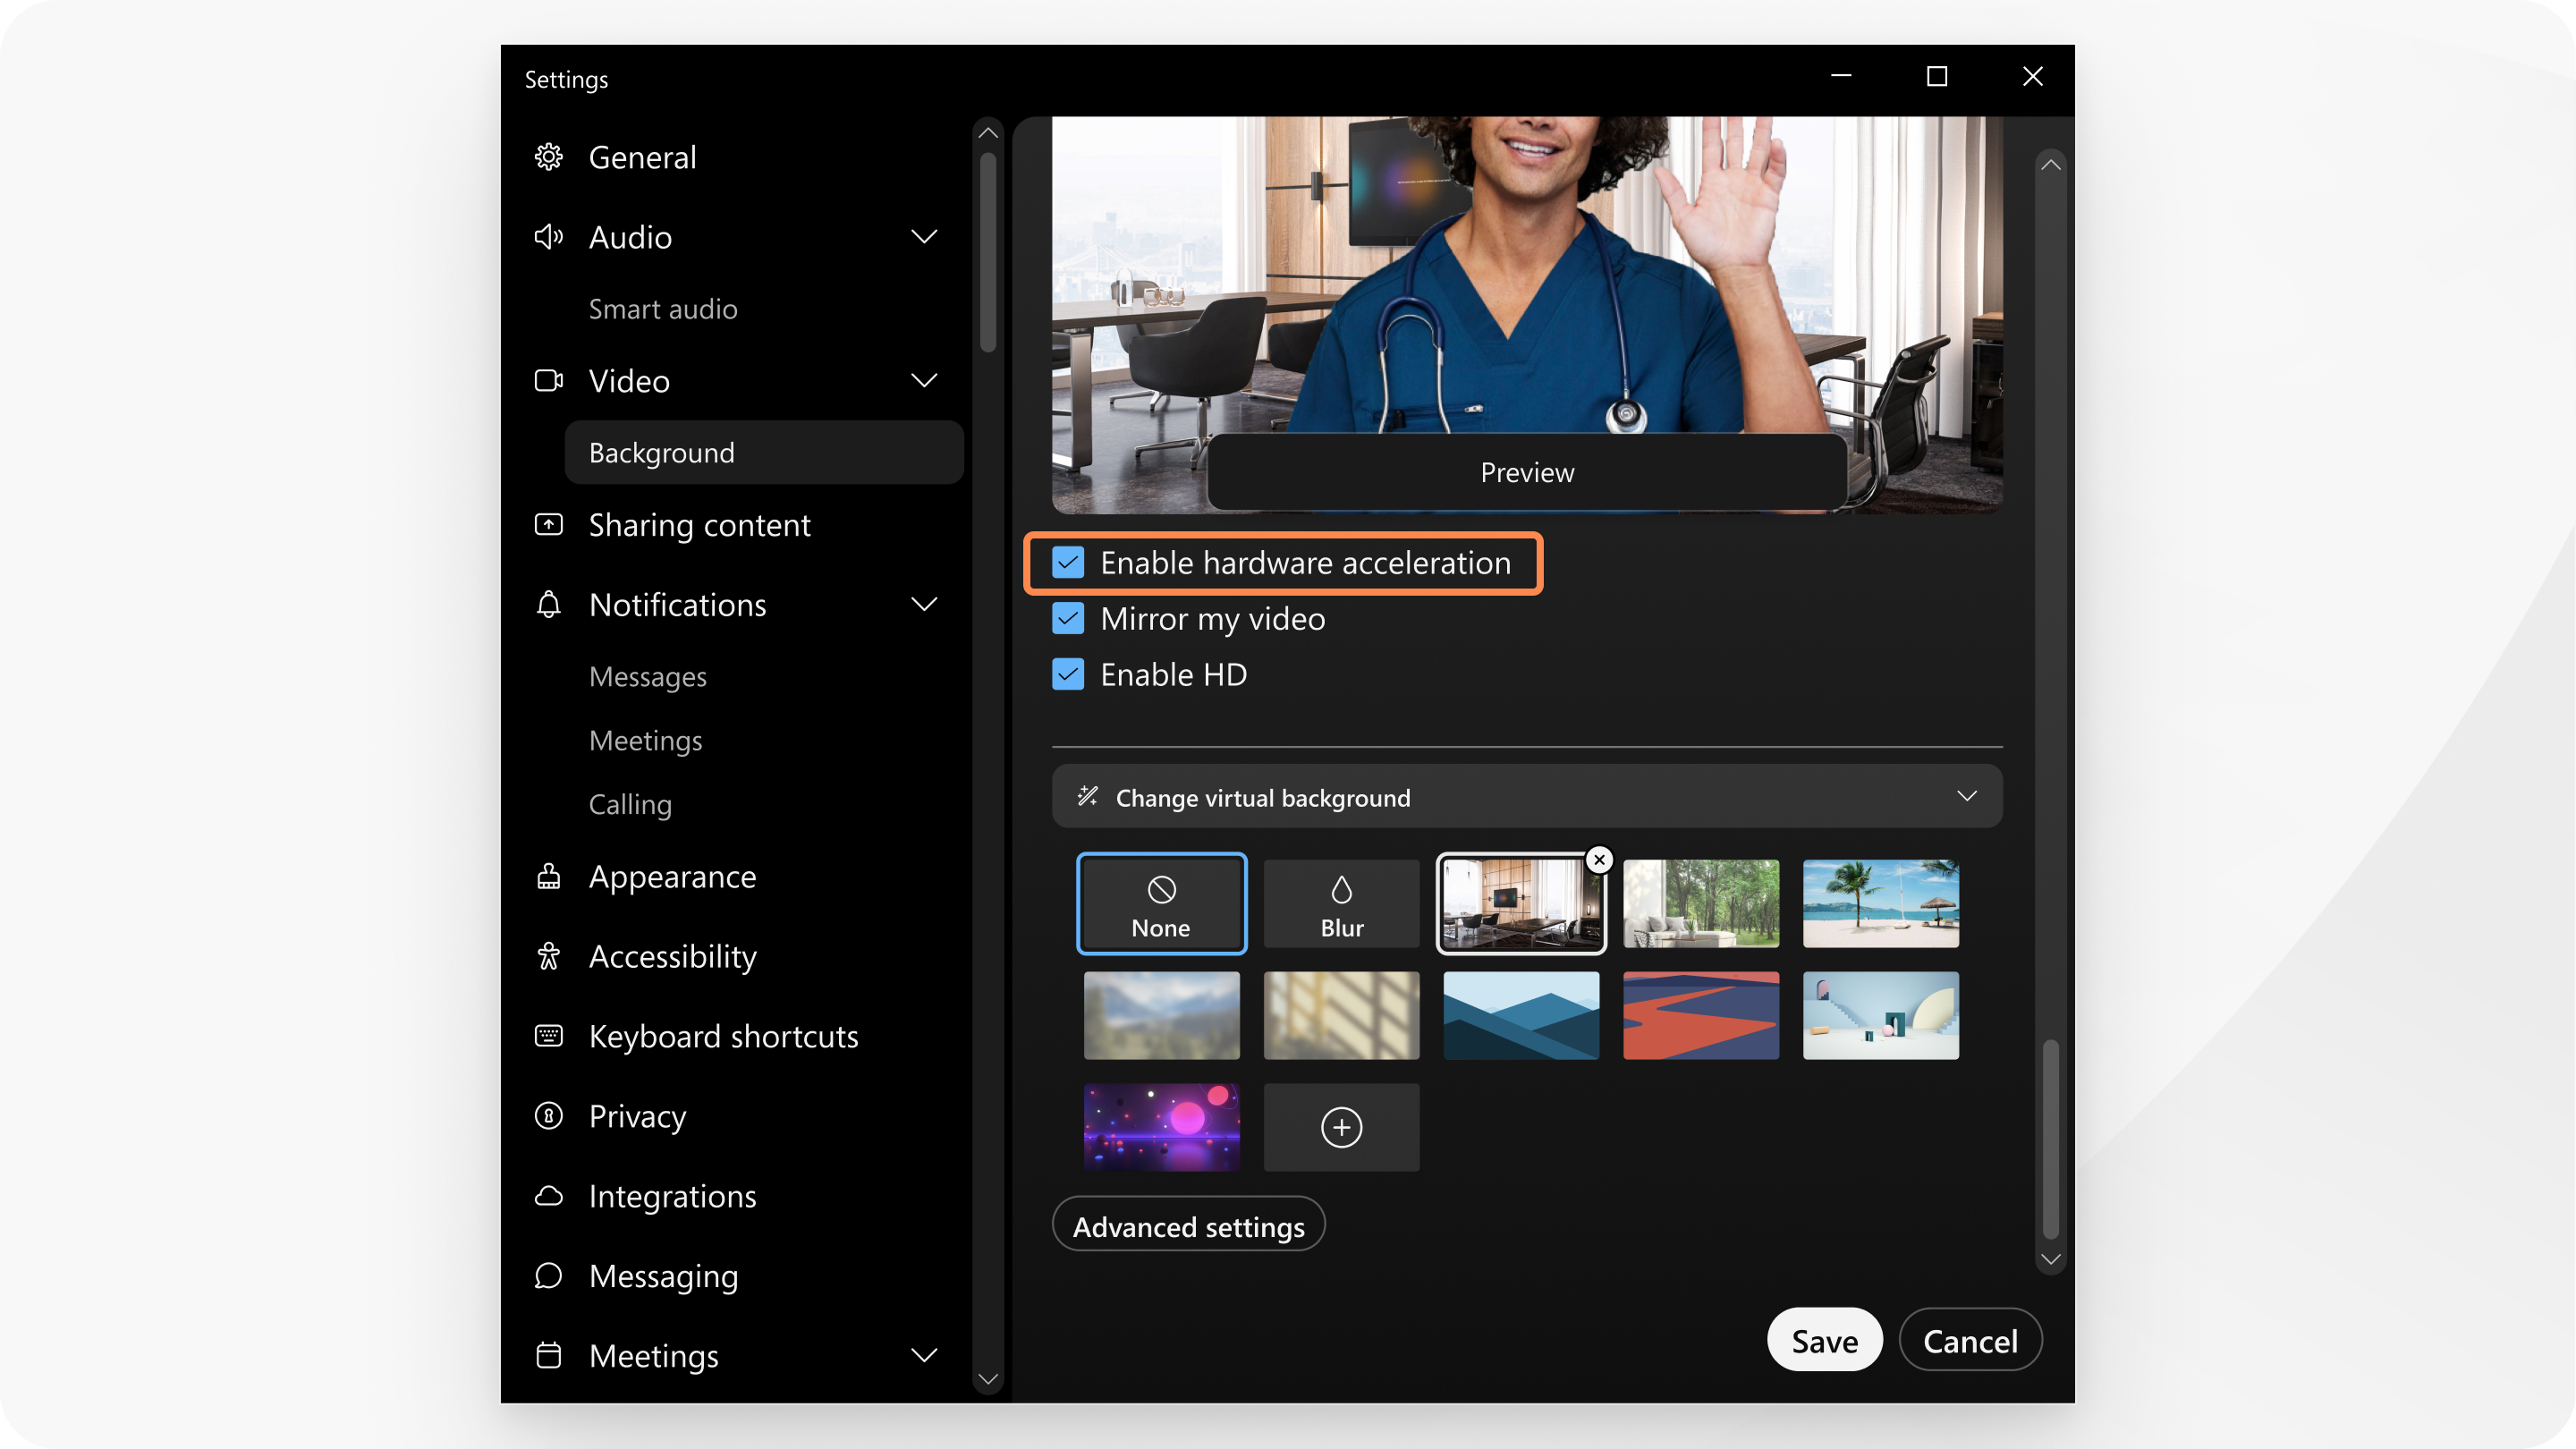Viewport: 2576px width, 1449px height.
Task: Click the Save button
Action: (1824, 1339)
